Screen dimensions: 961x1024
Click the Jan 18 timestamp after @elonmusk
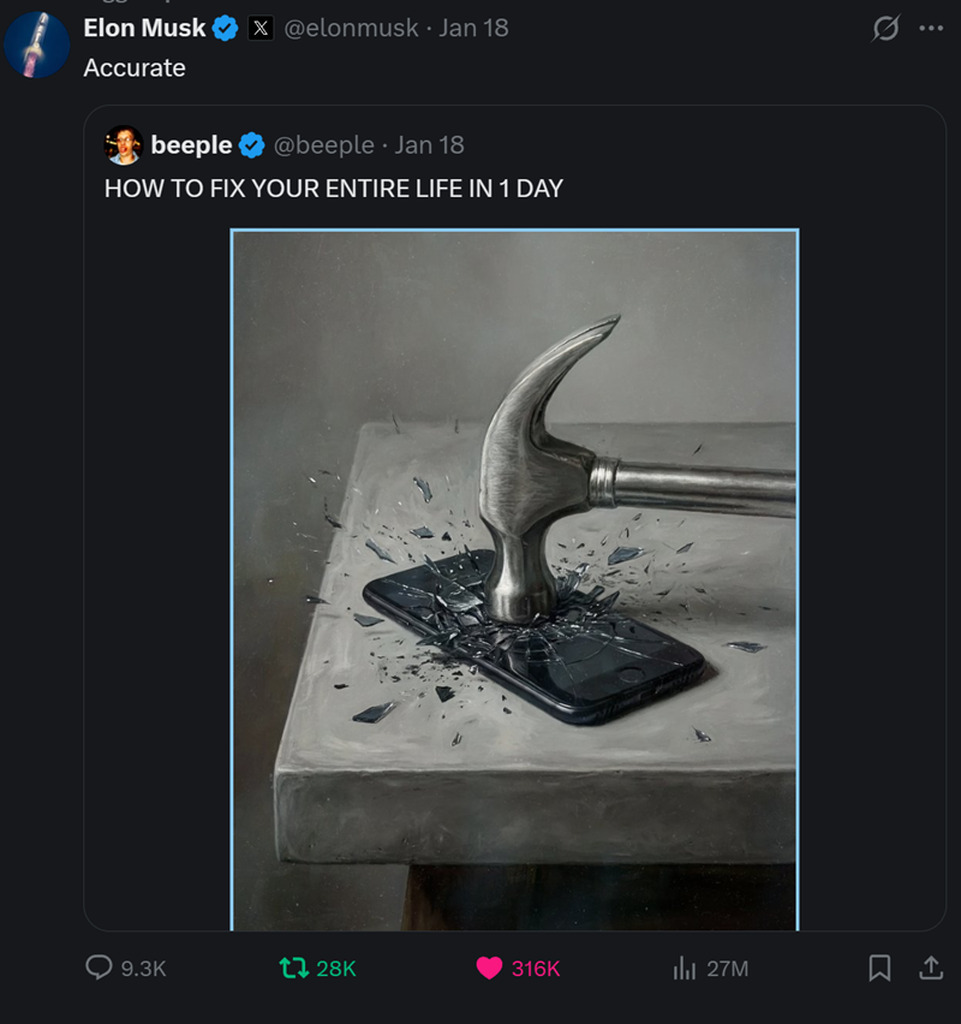click(474, 29)
